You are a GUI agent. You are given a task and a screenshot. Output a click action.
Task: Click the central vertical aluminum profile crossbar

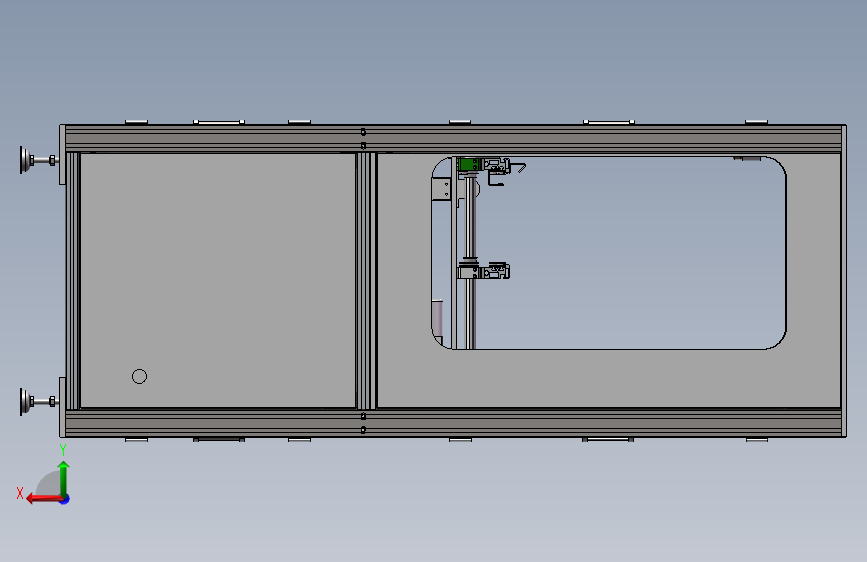[366, 280]
